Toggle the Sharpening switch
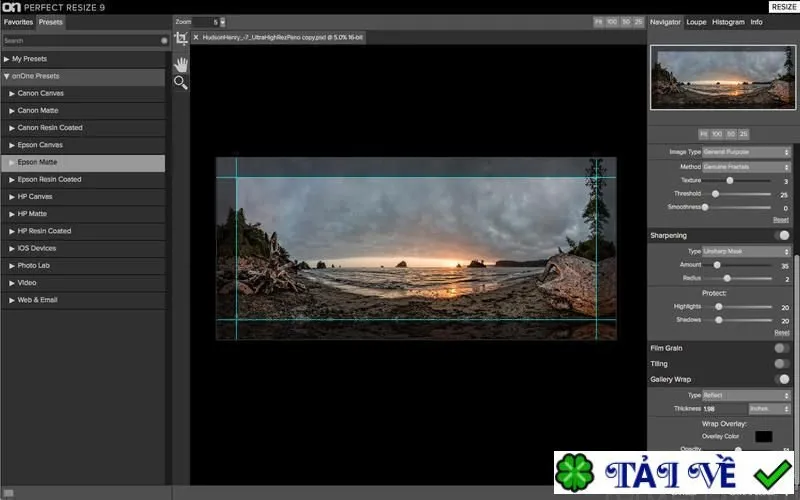This screenshot has height=500, width=800. pos(782,235)
